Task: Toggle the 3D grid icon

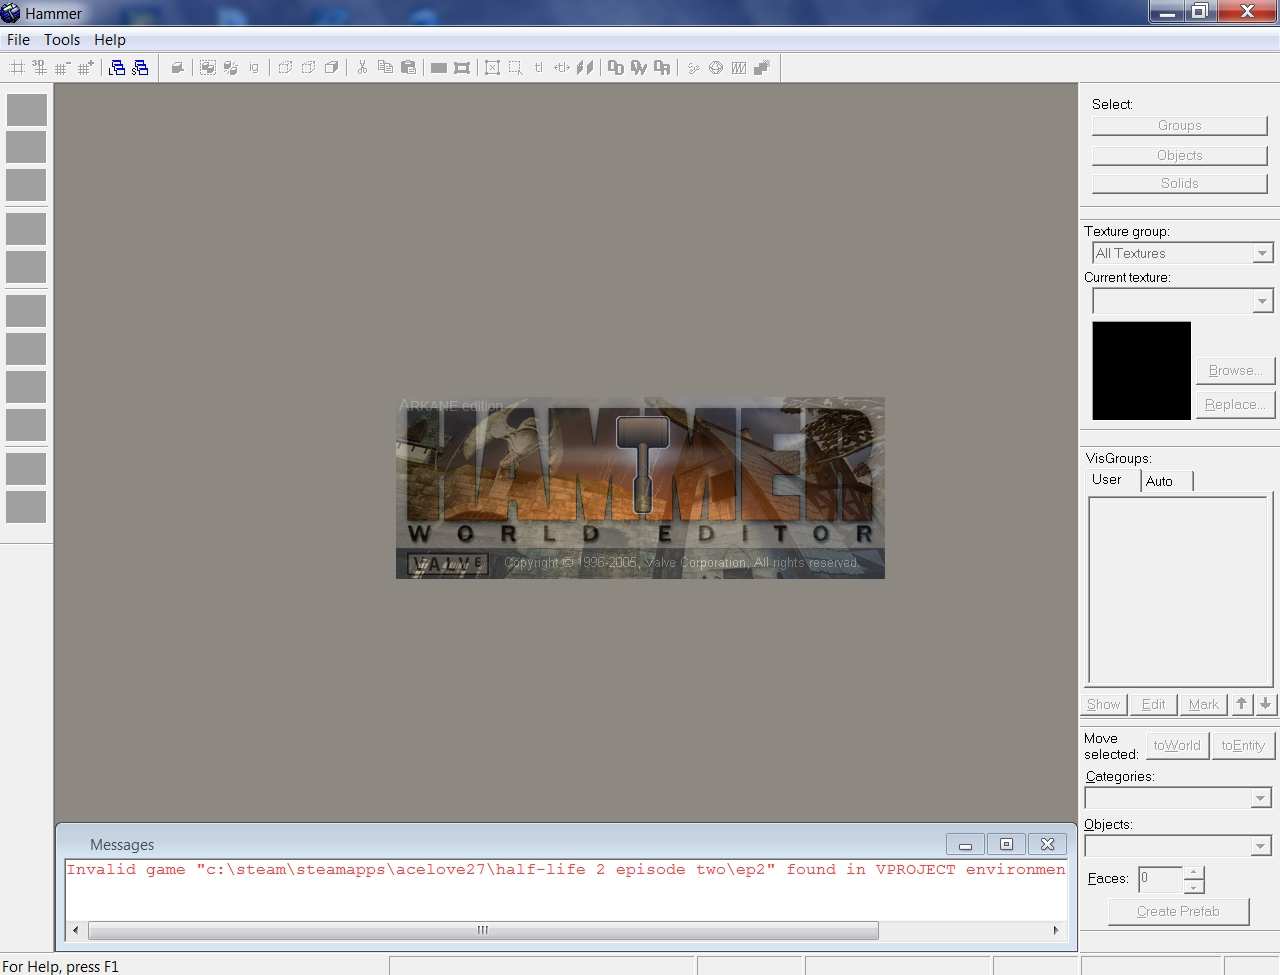Action: [x=40, y=68]
